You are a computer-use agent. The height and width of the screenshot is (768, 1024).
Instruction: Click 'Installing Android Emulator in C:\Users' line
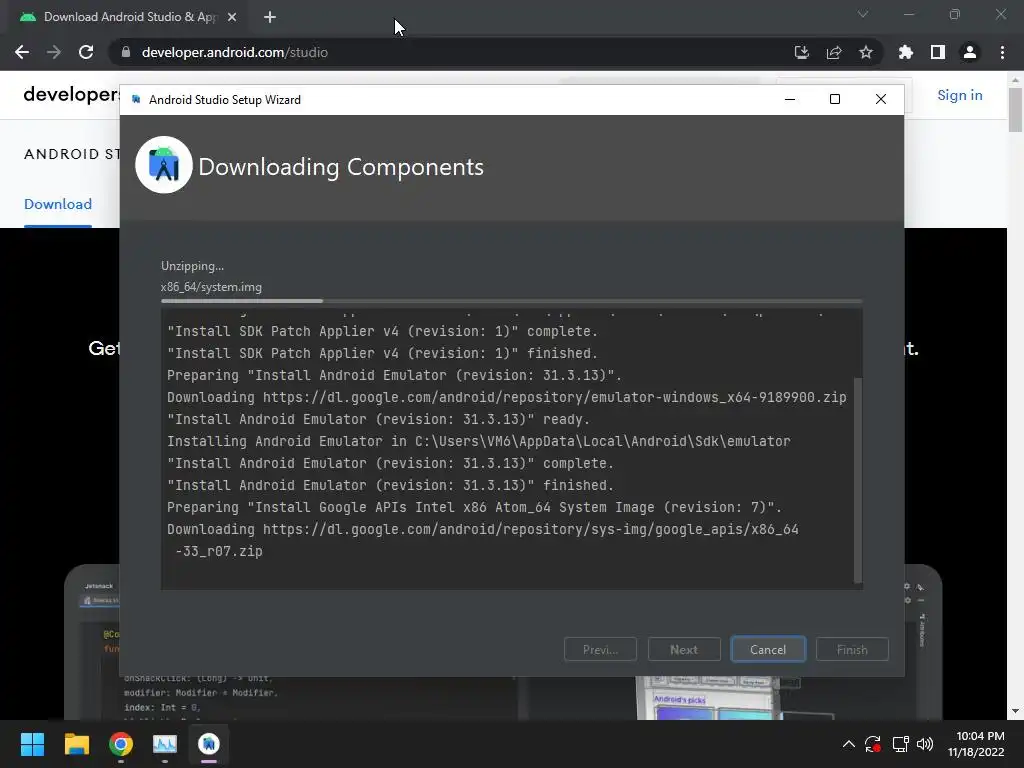click(479, 441)
